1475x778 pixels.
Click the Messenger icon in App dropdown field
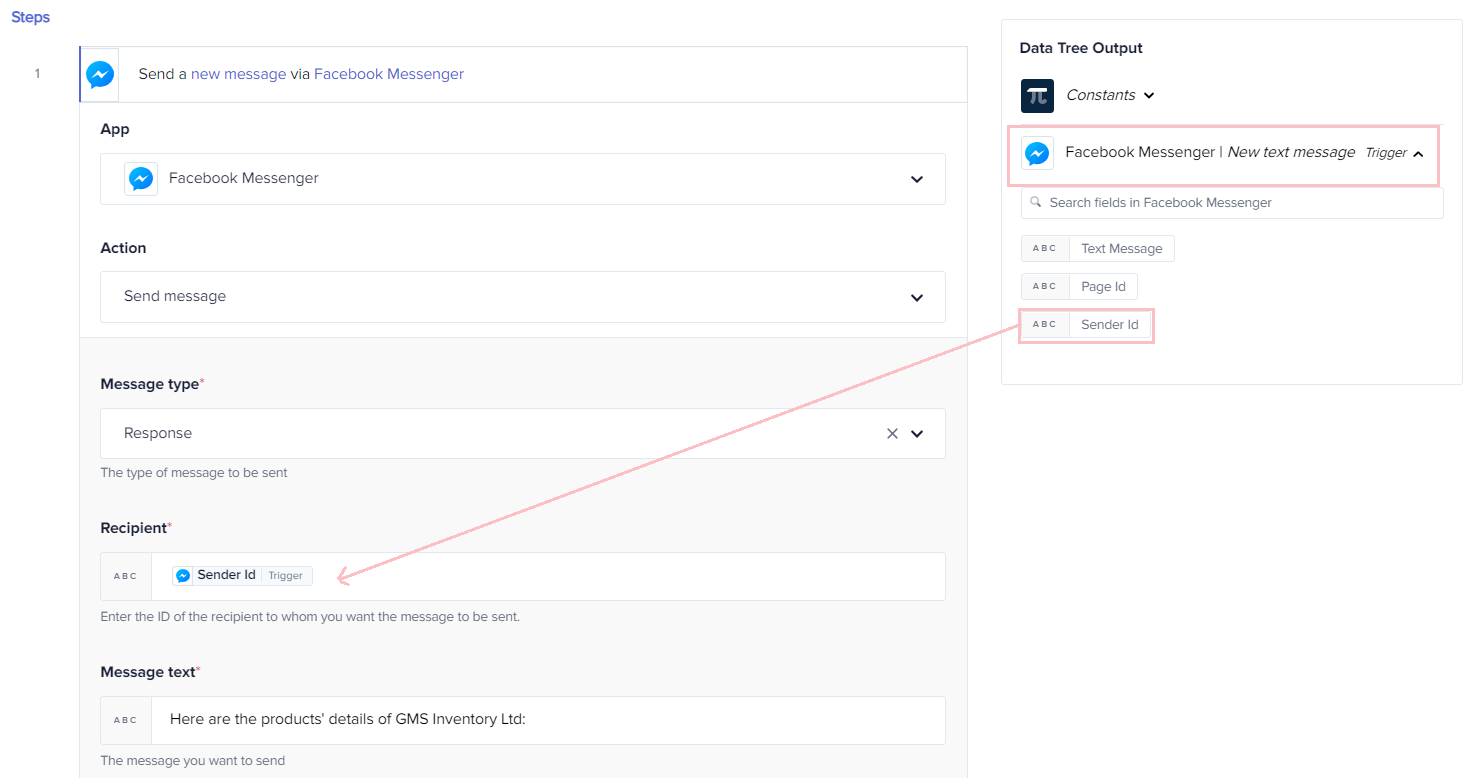pos(141,178)
